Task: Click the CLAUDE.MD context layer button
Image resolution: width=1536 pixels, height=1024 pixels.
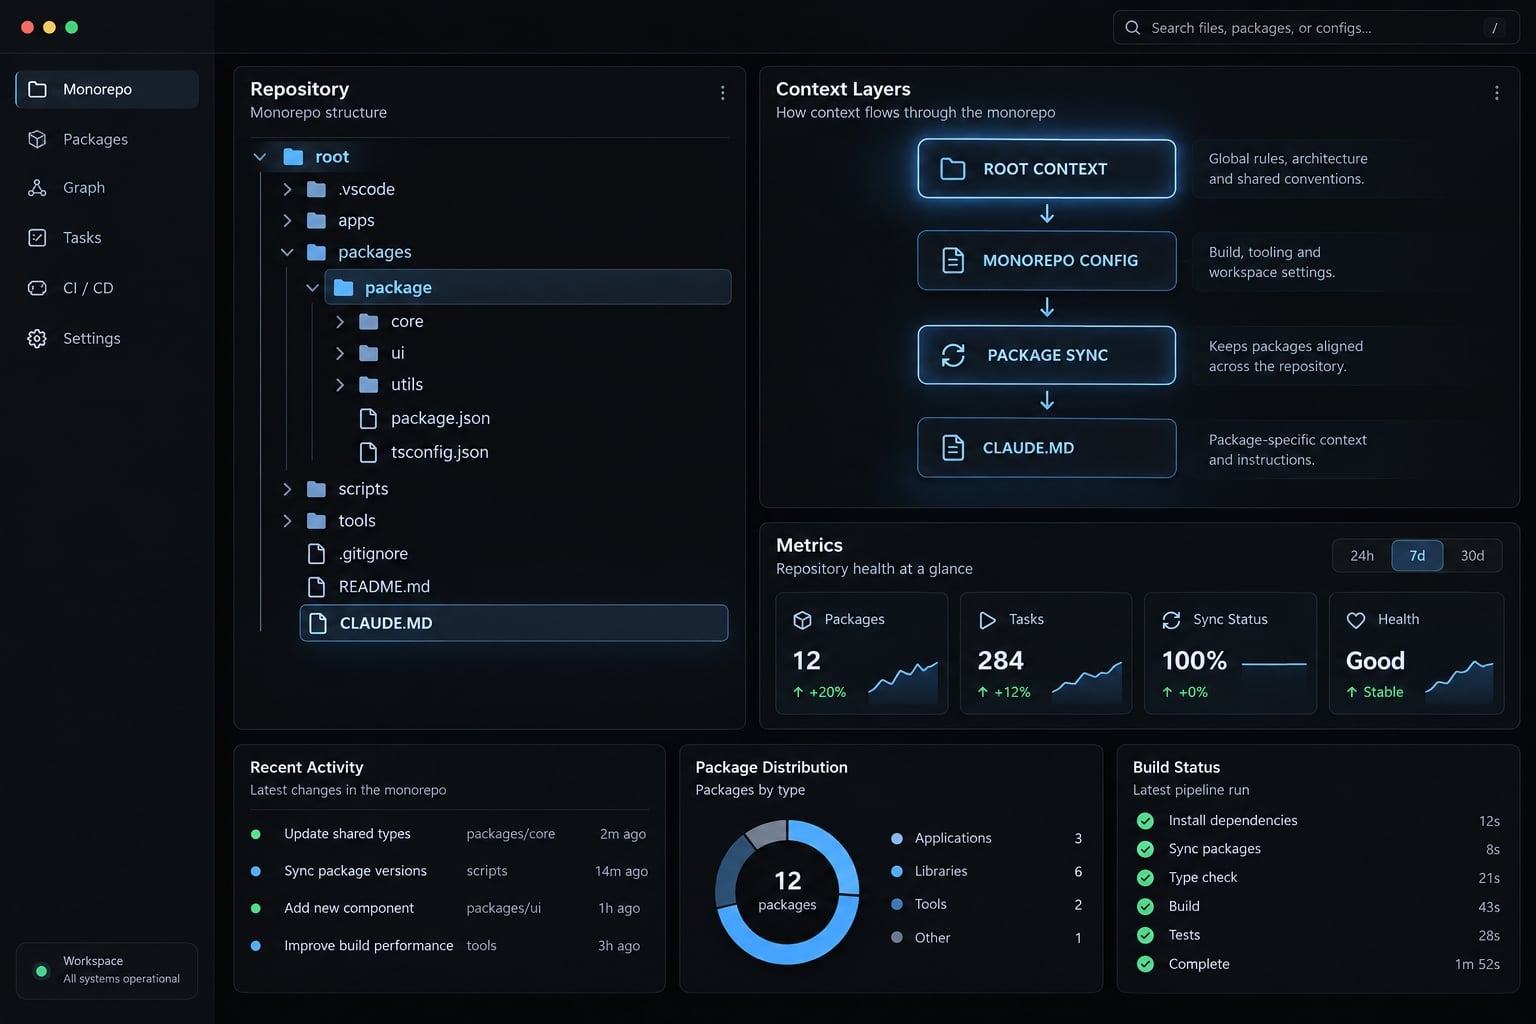Action: tap(1047, 448)
